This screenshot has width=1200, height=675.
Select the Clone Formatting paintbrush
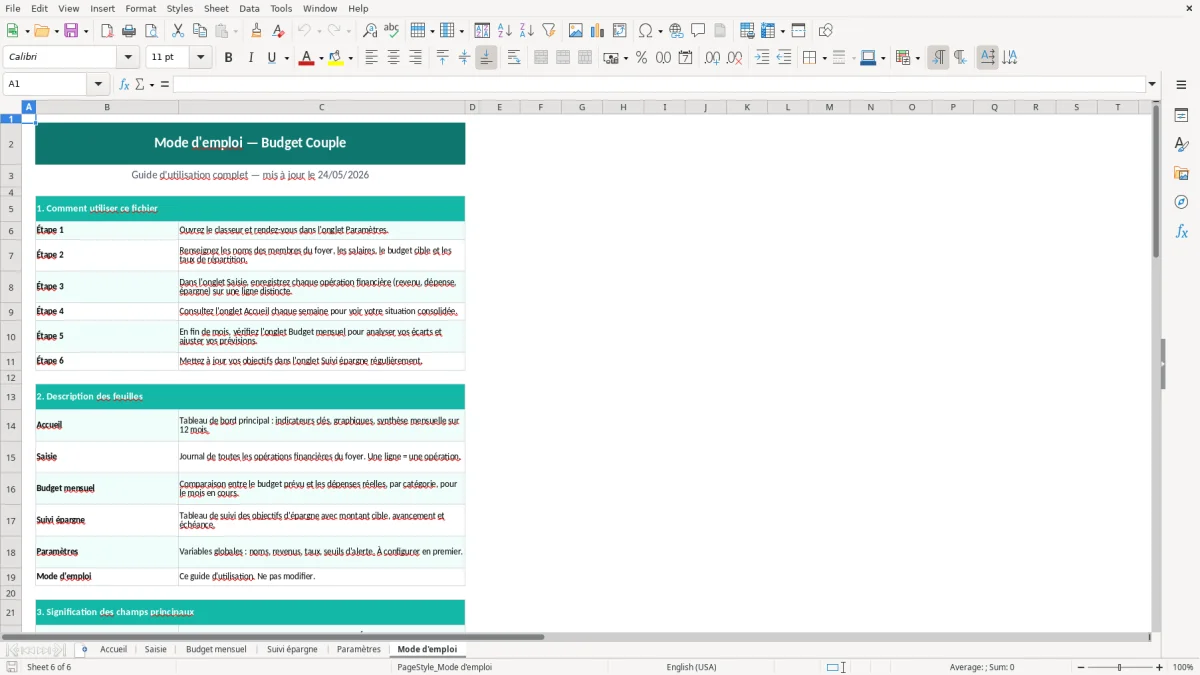pyautogui.click(x=257, y=31)
